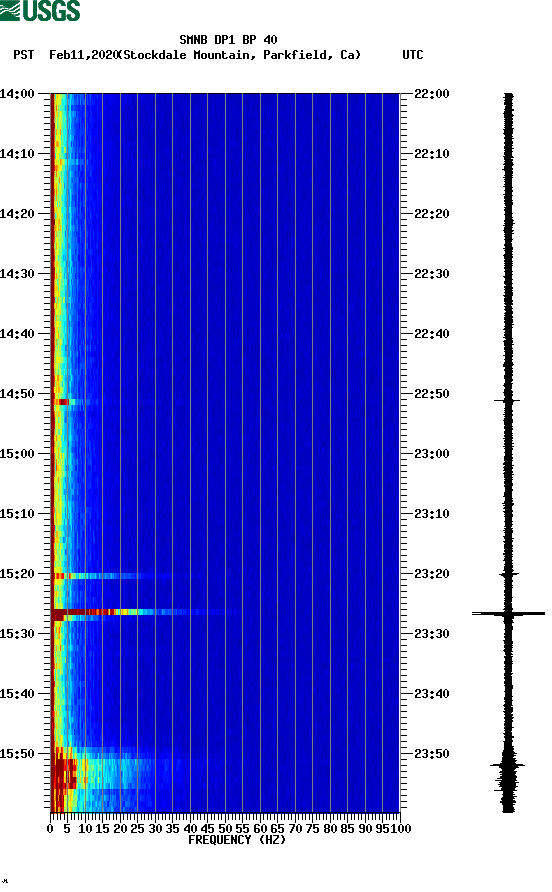Click the large seismogram spike near 23:27

point(508,614)
